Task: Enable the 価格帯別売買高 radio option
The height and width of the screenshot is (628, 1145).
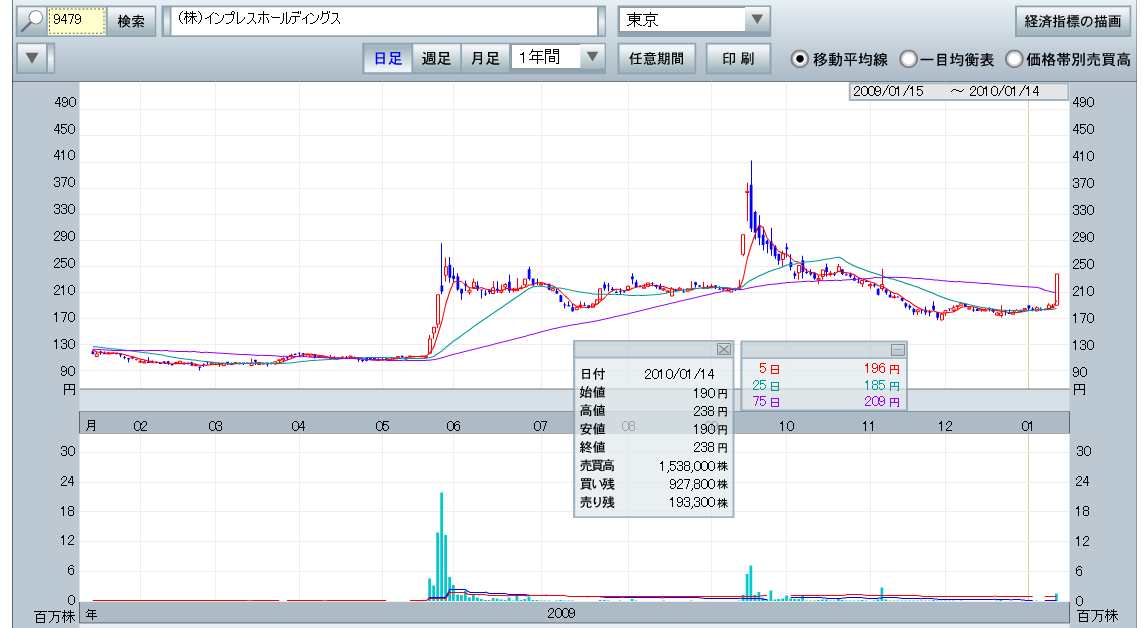Action: (1014, 59)
